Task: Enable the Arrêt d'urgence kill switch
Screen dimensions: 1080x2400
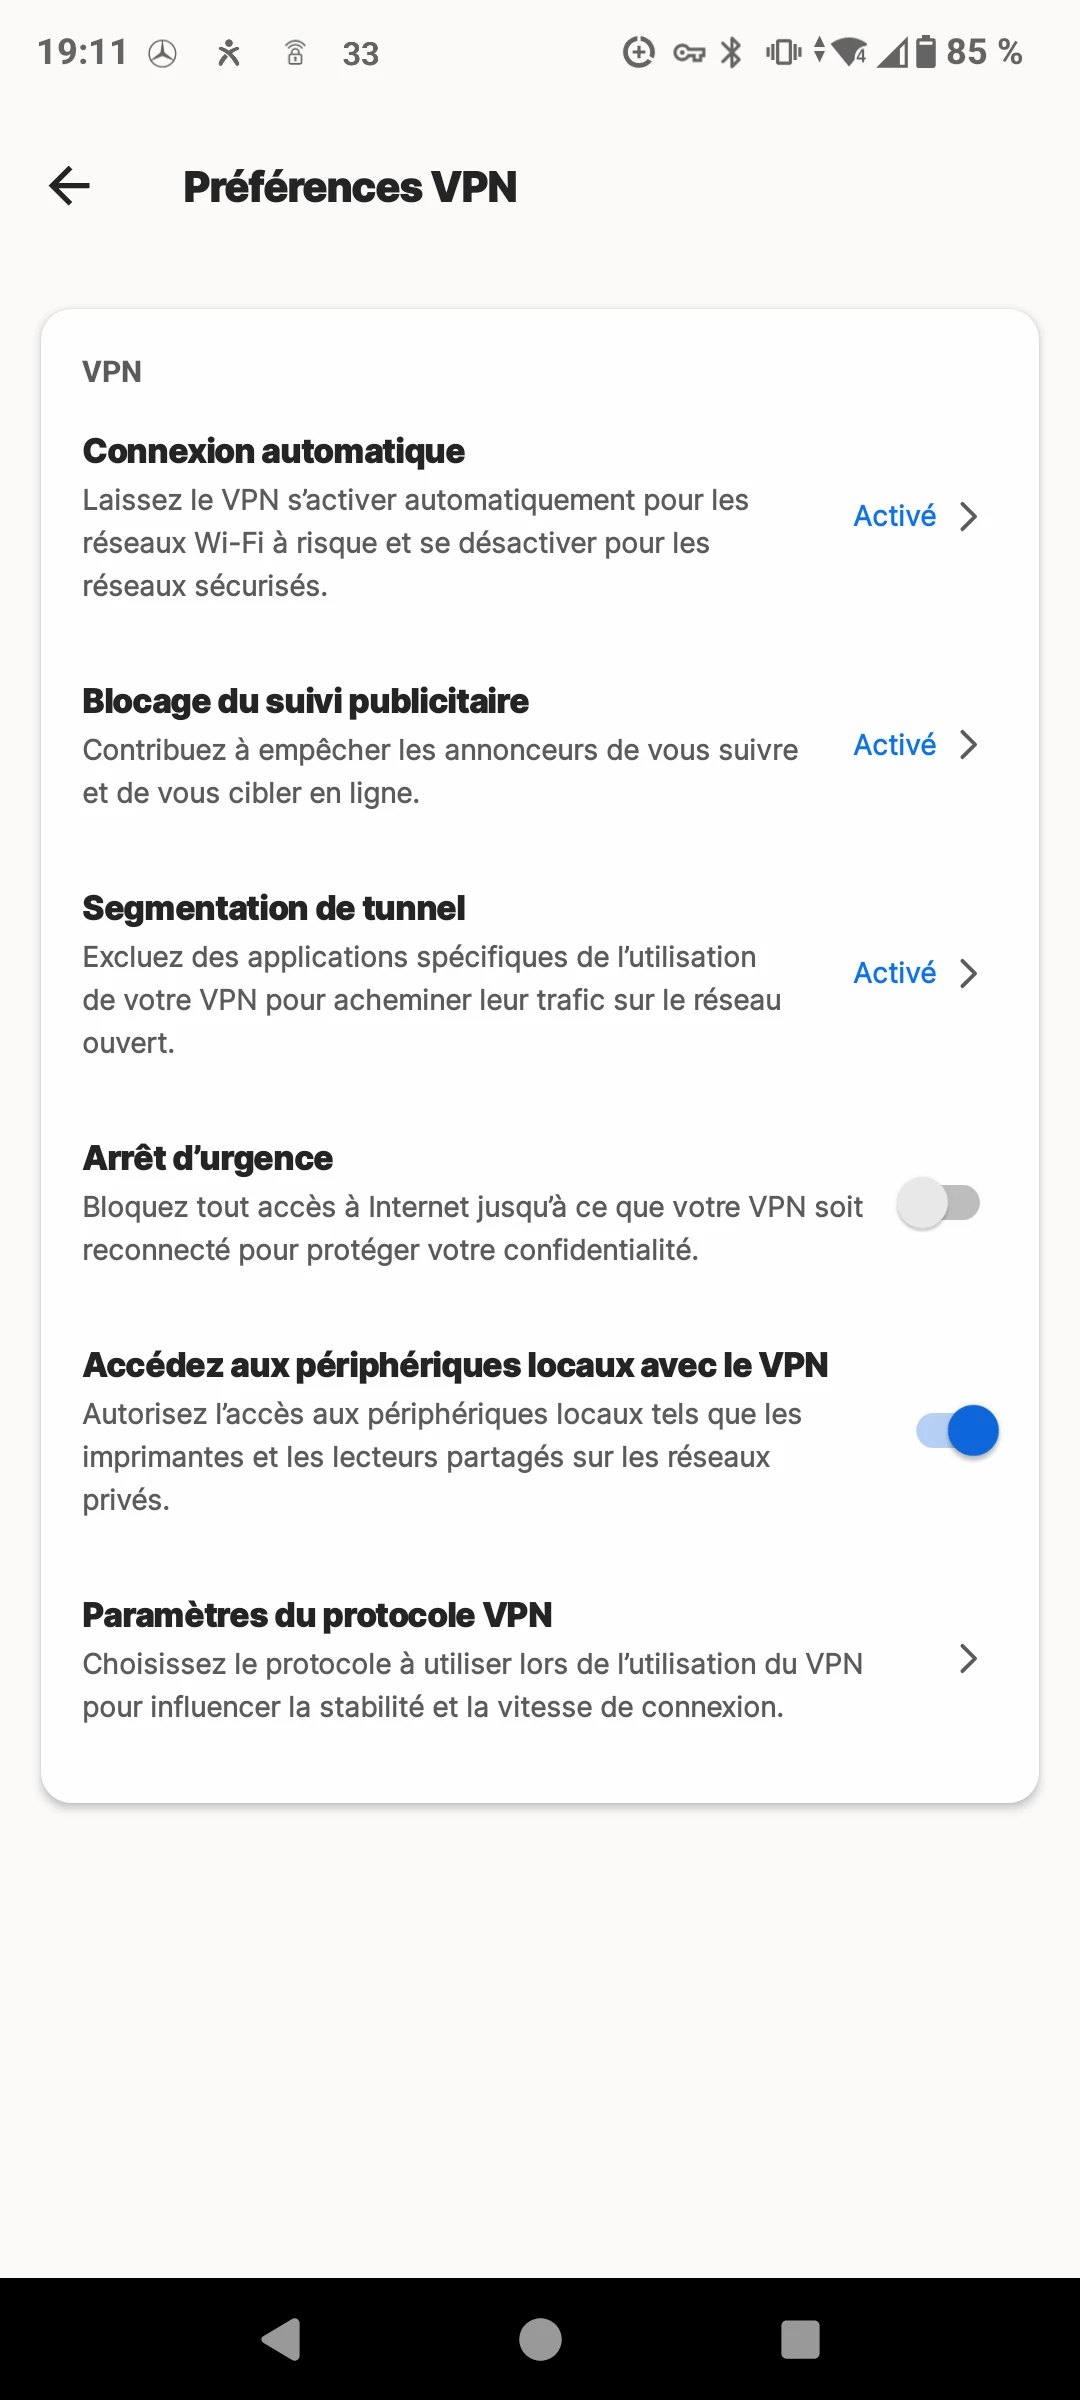Action: tap(938, 1203)
